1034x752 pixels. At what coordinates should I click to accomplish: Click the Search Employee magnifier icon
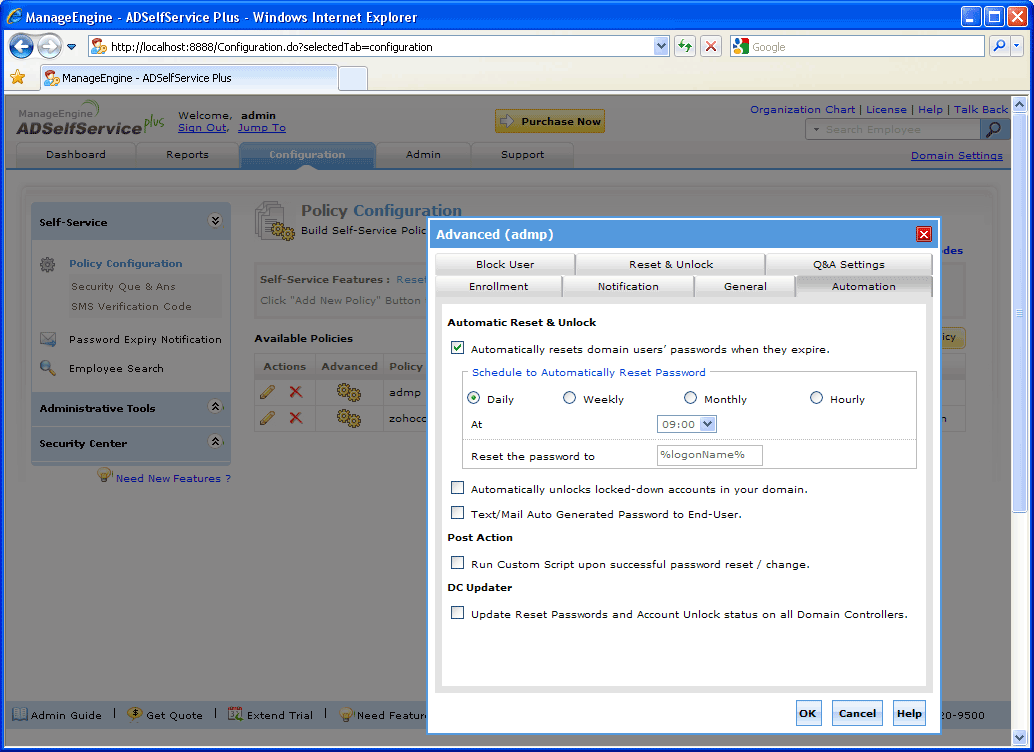(x=994, y=129)
